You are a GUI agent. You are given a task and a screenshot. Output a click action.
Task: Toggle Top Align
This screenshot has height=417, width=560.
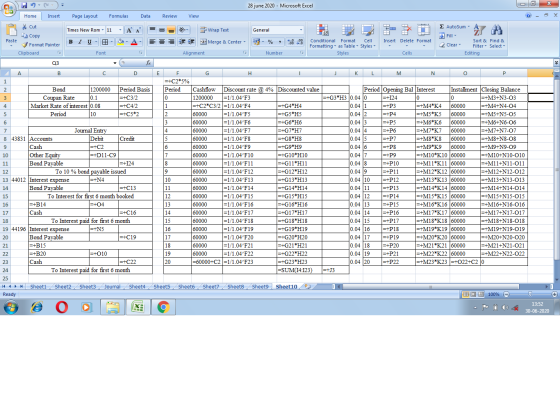(152, 30)
